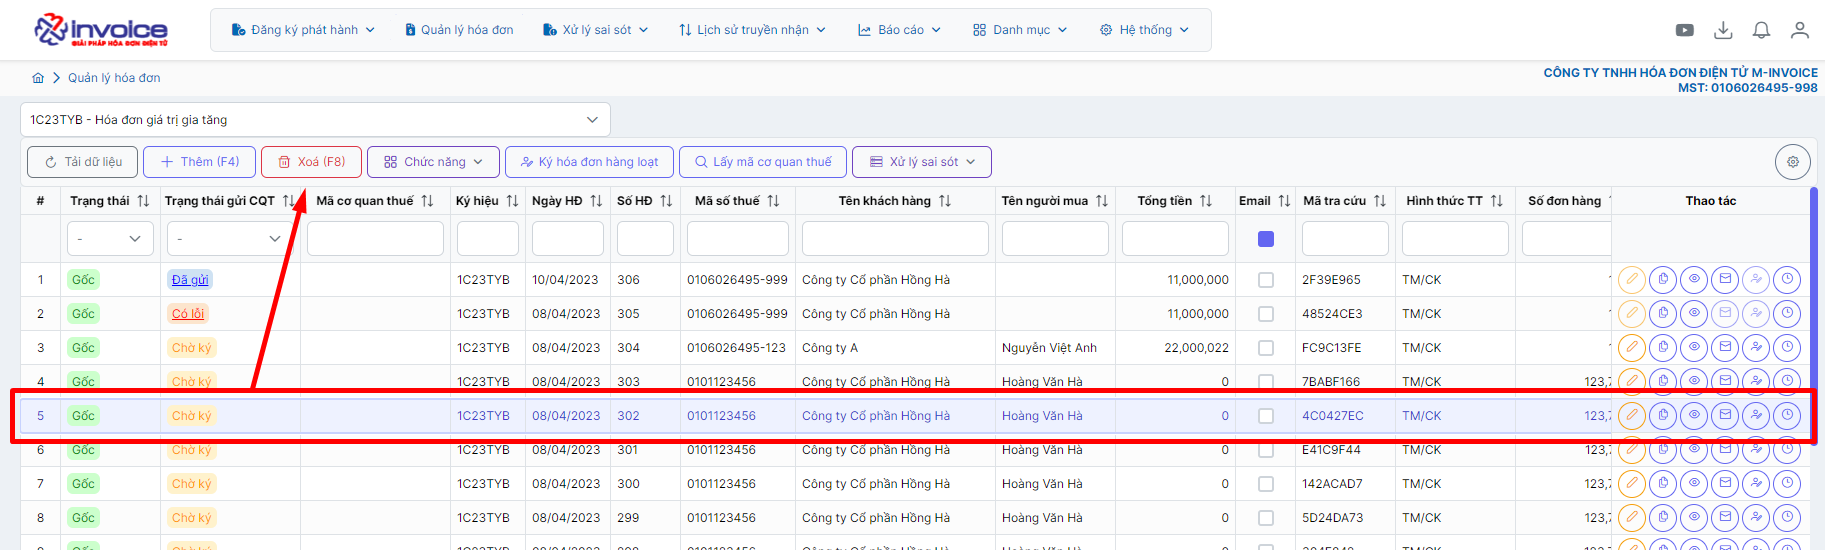Open Hệ thống menu
The image size is (1825, 550).
click(x=1144, y=30)
